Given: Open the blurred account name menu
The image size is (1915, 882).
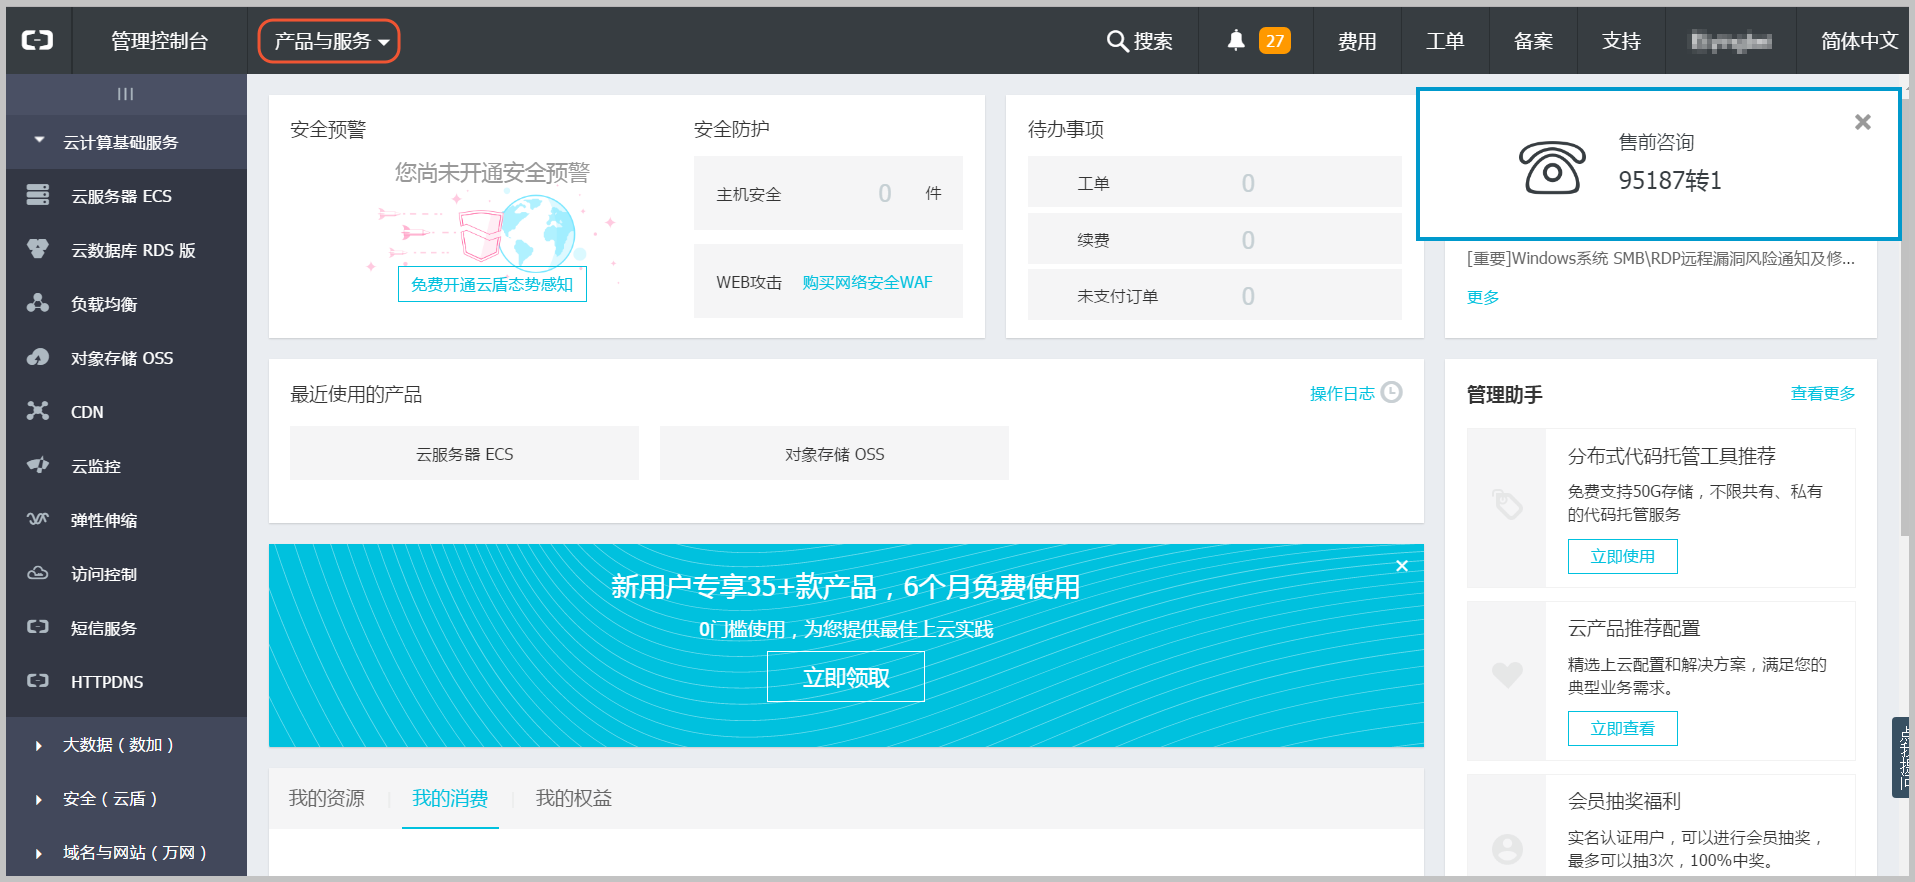Looking at the screenshot, I should coord(1731,41).
